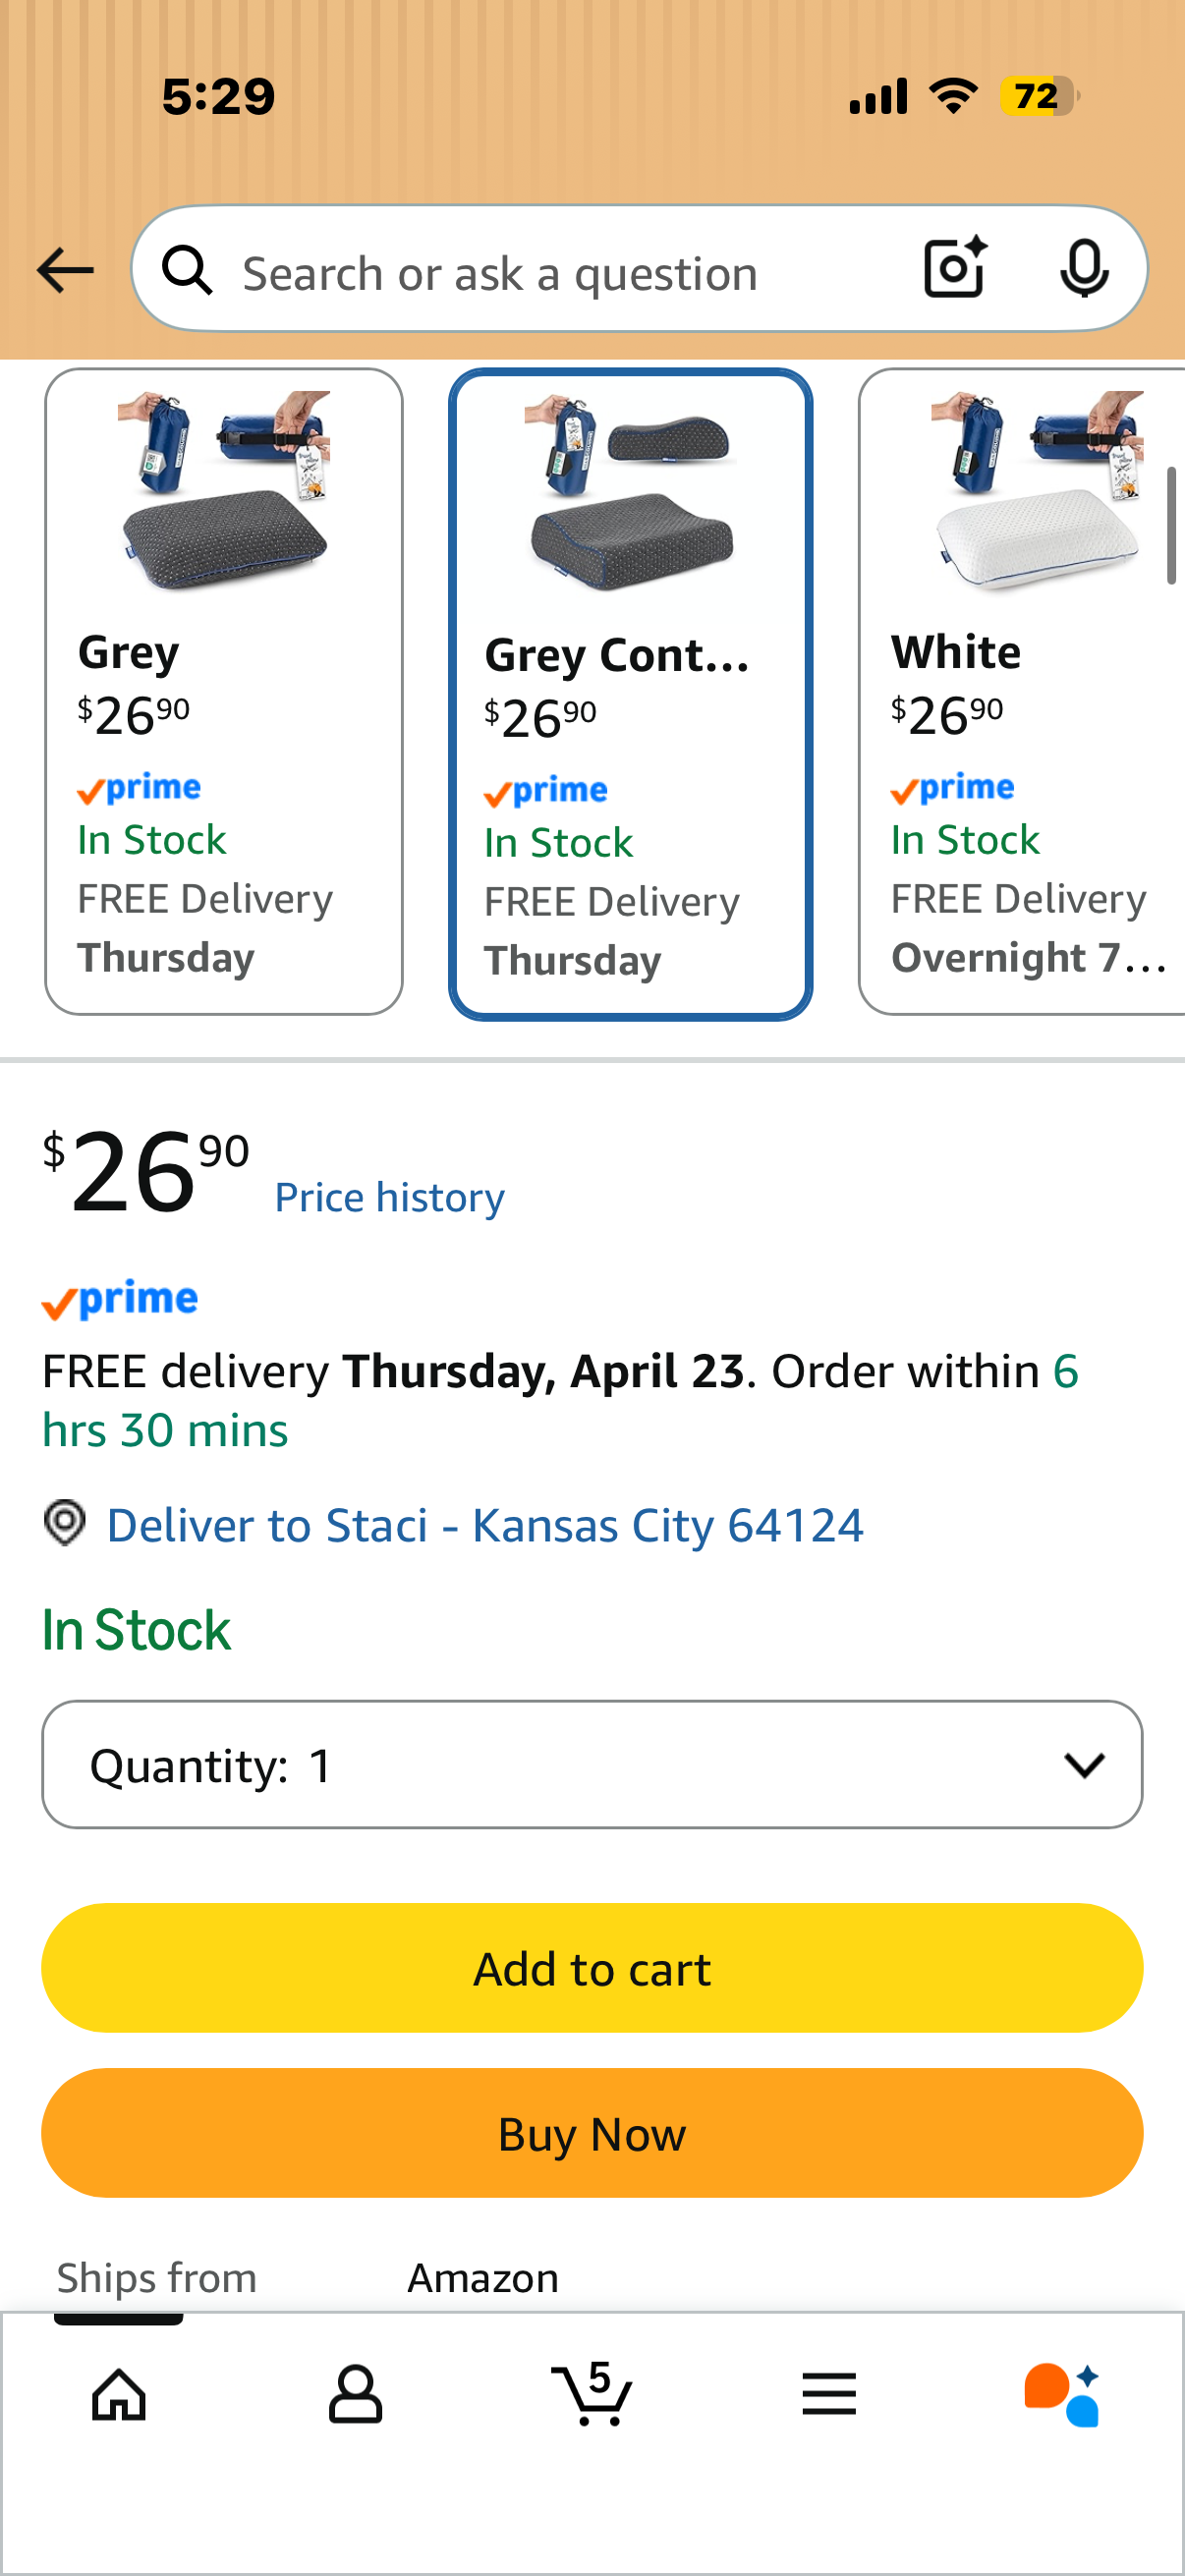
Task: Click the Buy Now button
Action: [592, 2133]
